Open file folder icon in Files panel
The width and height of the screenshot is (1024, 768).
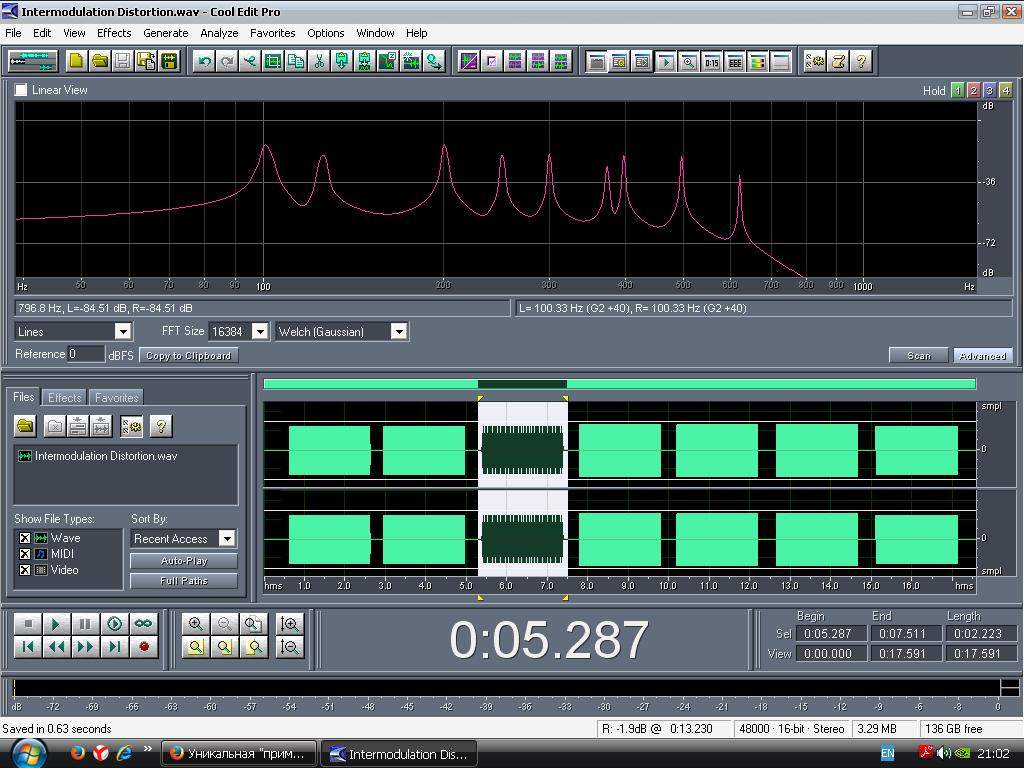(x=25, y=427)
